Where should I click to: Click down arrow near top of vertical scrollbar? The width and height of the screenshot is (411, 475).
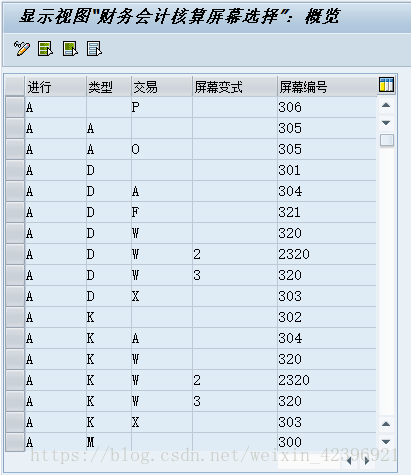386,123
